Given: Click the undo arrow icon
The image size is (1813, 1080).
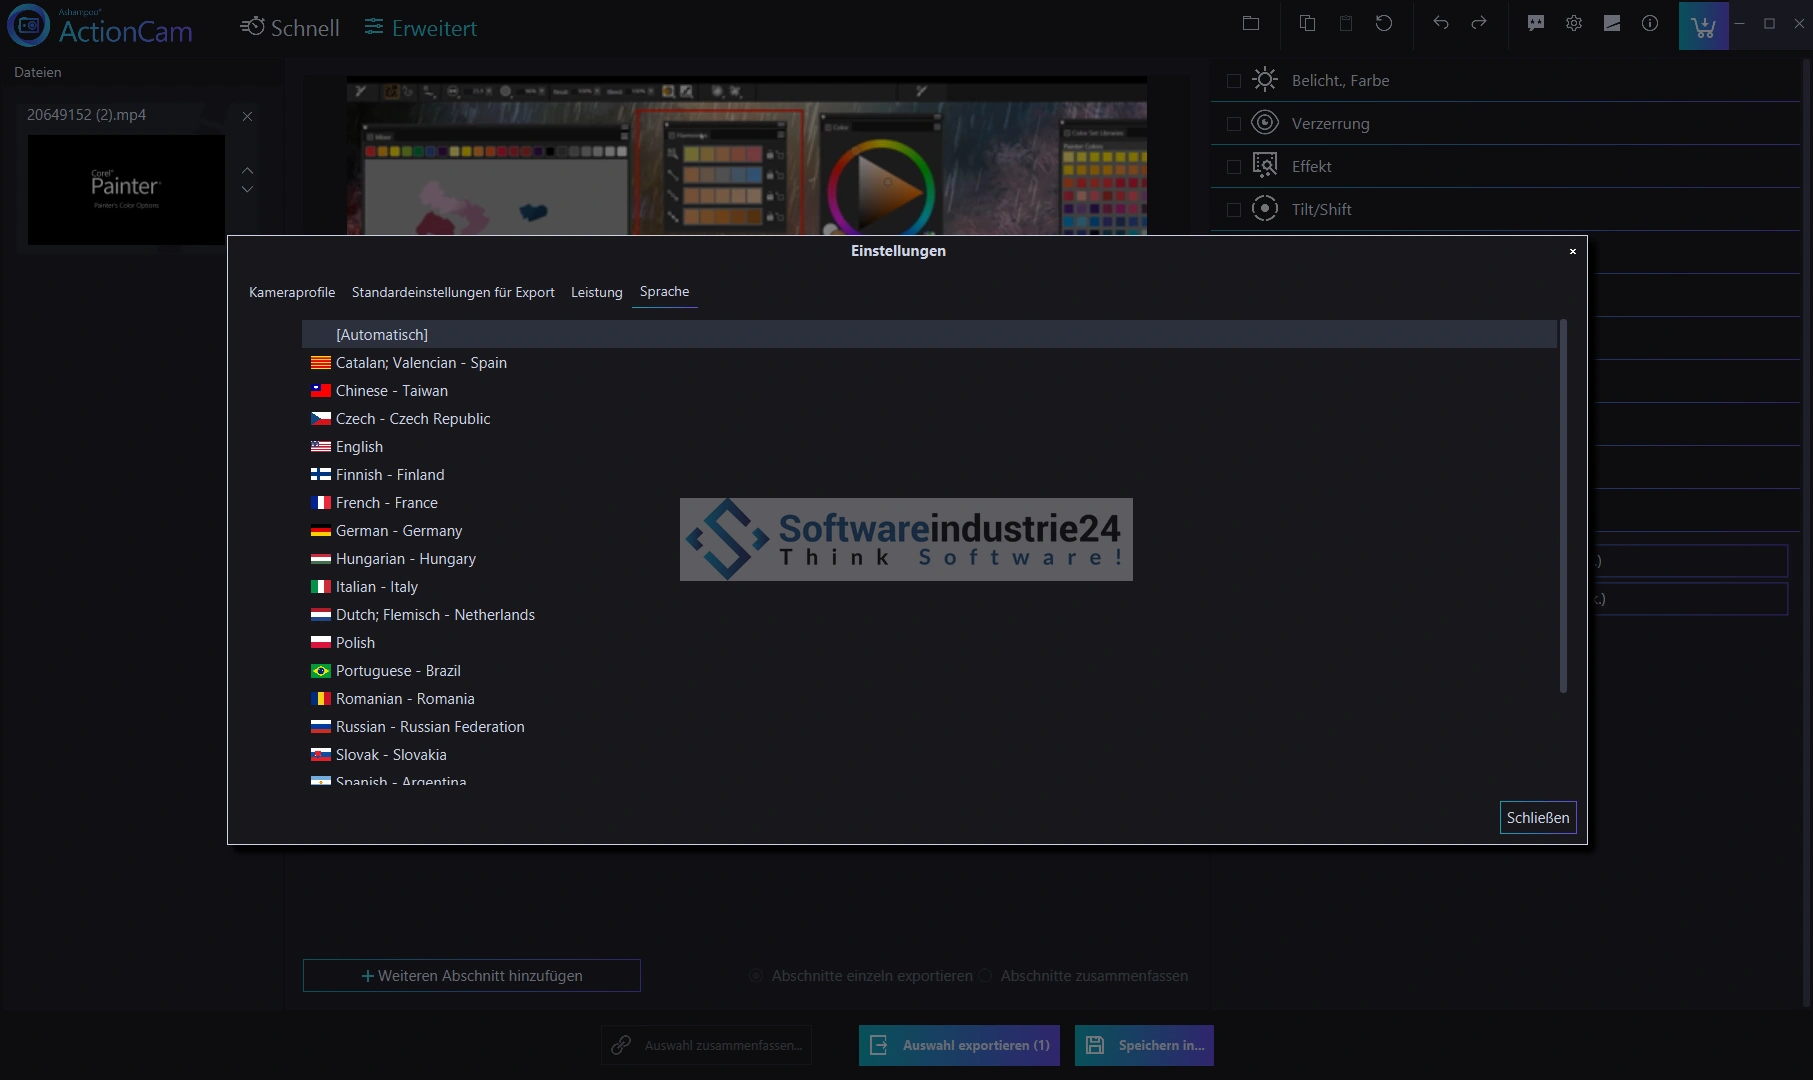Looking at the screenshot, I should tap(1441, 24).
